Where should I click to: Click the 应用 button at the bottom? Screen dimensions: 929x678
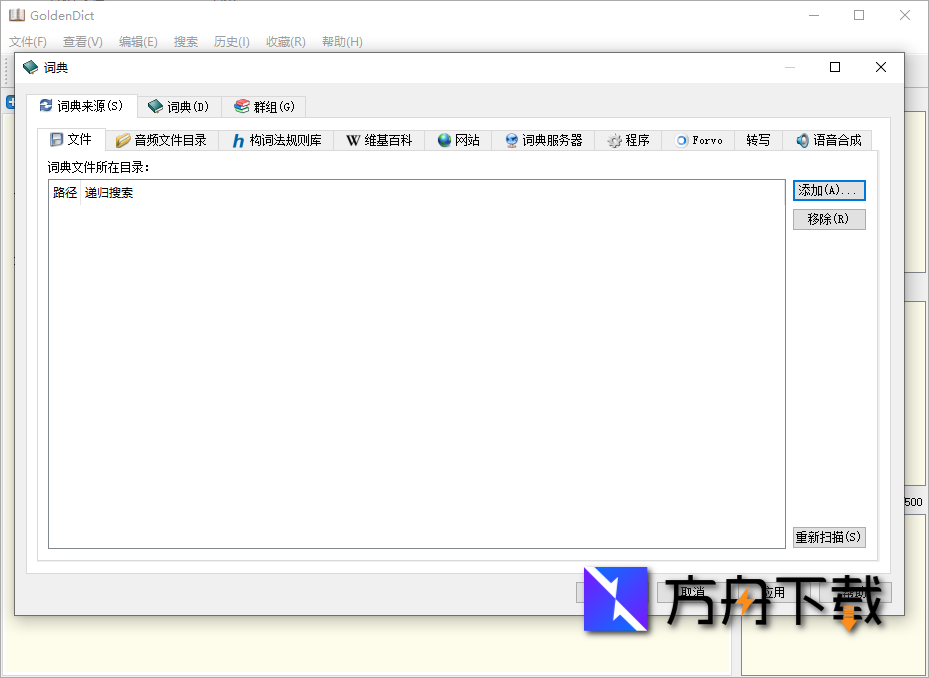click(771, 591)
